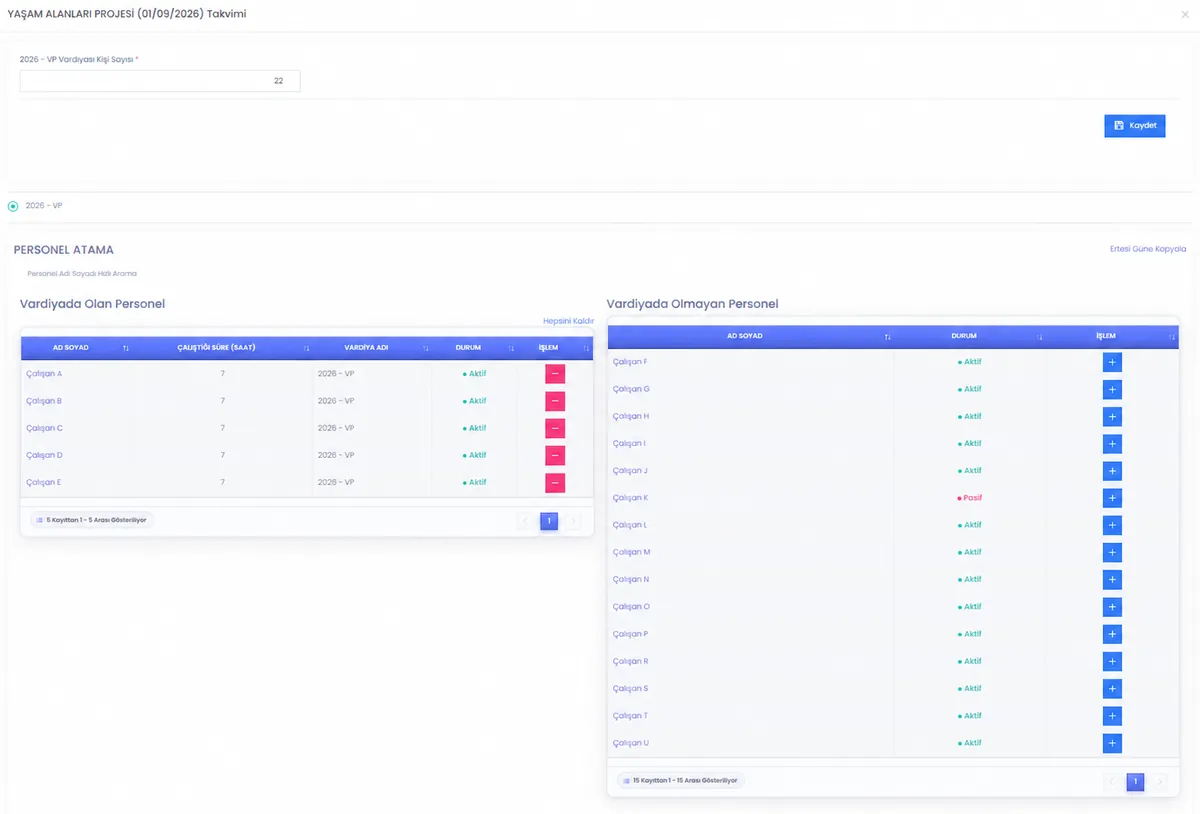Add Çalışan T to the shift
This screenshot has height=814, width=1200.
coord(1112,716)
